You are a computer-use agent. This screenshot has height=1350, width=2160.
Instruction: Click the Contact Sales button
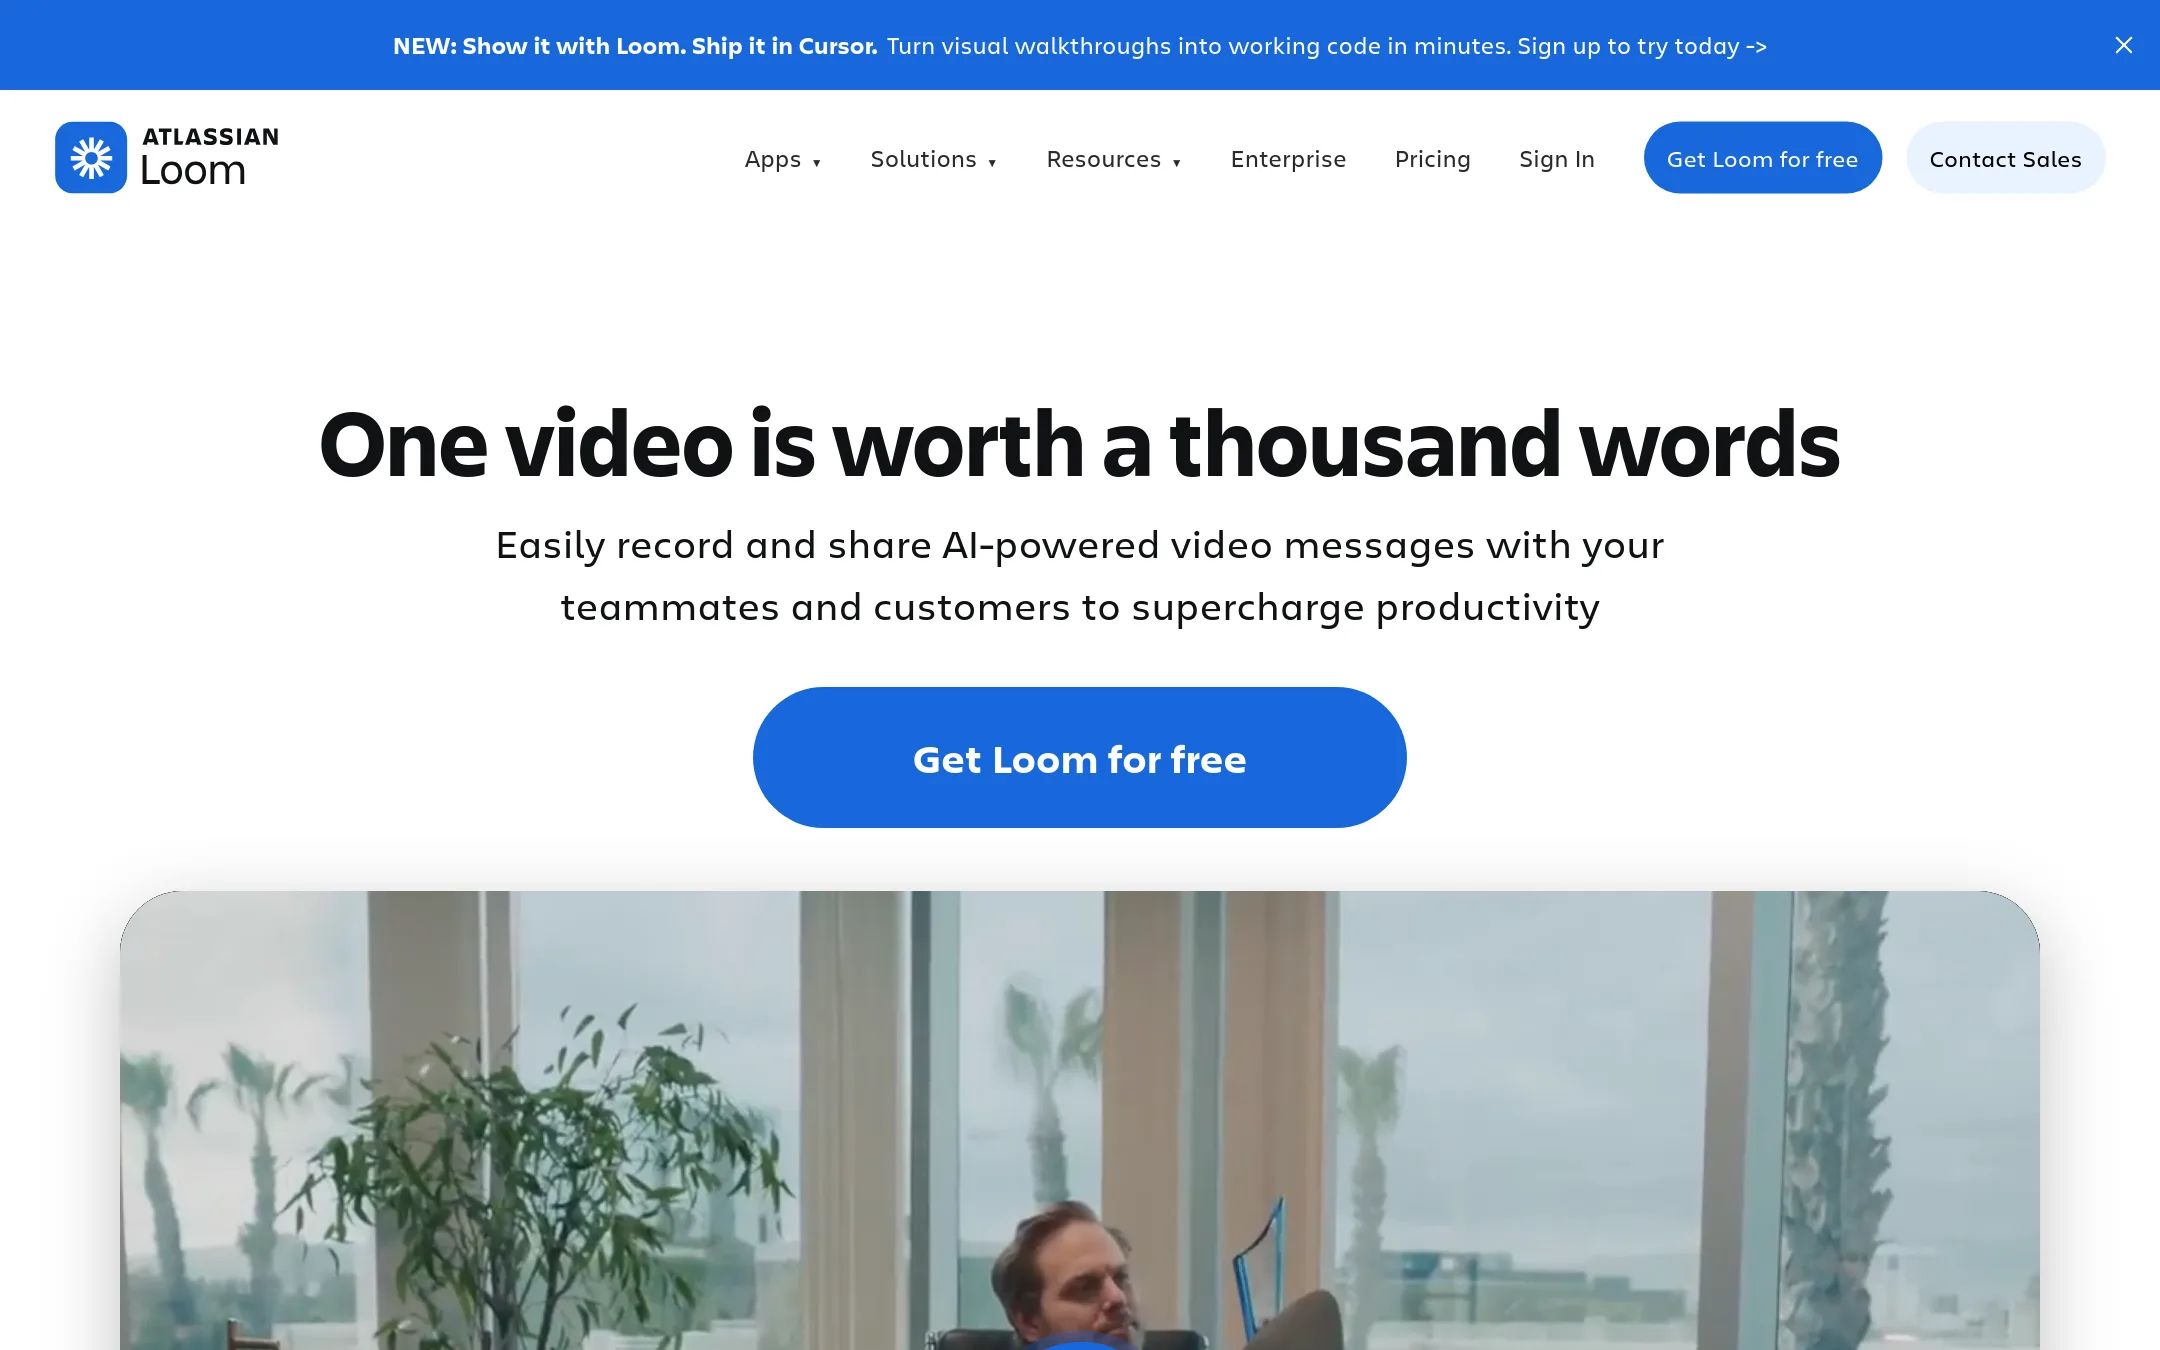[2005, 158]
